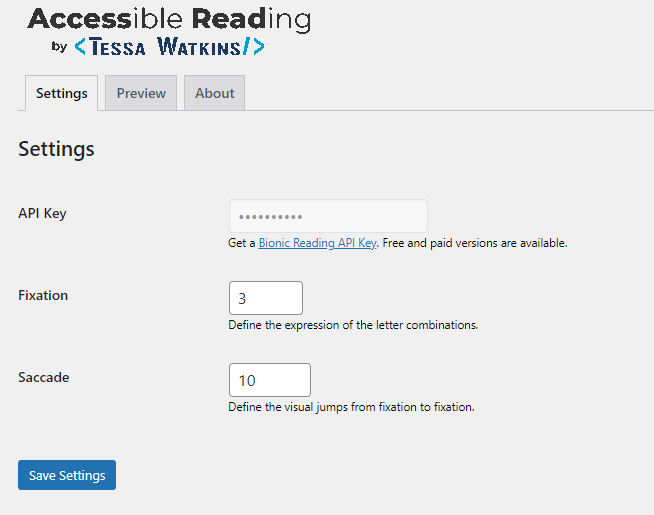Go to the About tab
Image resolution: width=654 pixels, height=515 pixels.
point(214,93)
